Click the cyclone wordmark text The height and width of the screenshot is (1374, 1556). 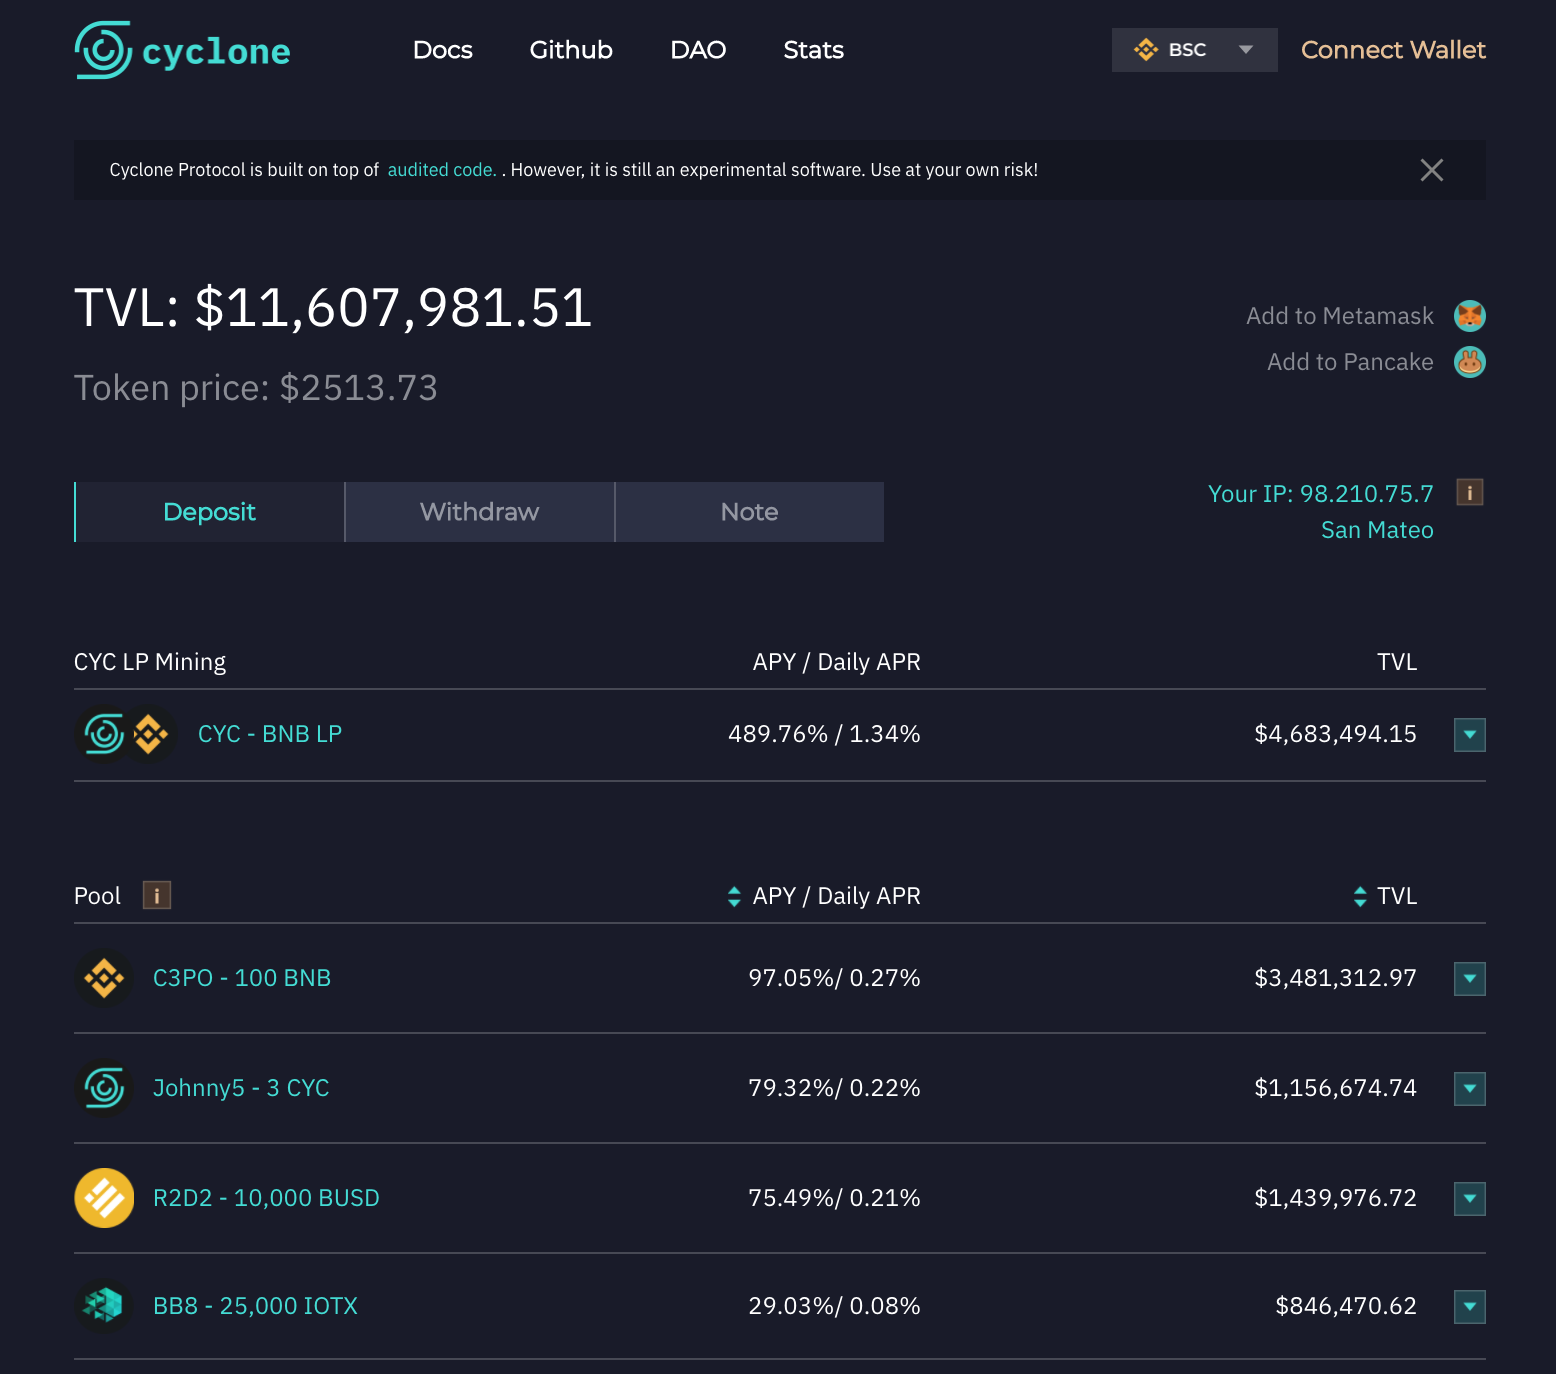(216, 52)
